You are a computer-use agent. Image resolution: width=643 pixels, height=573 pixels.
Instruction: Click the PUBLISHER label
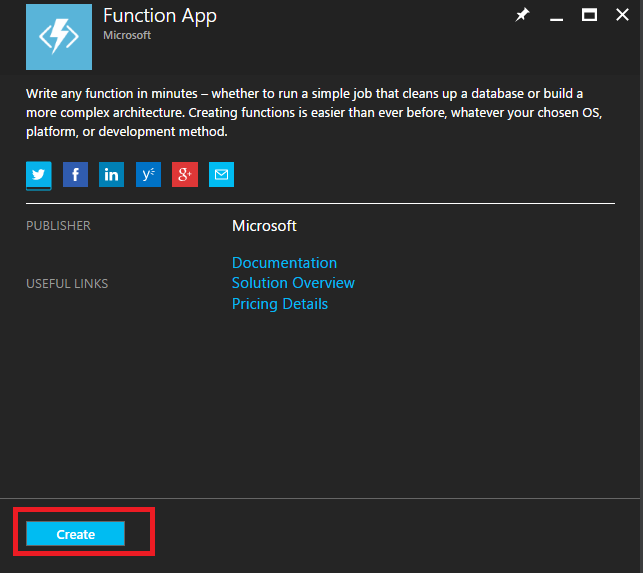[x=58, y=226]
